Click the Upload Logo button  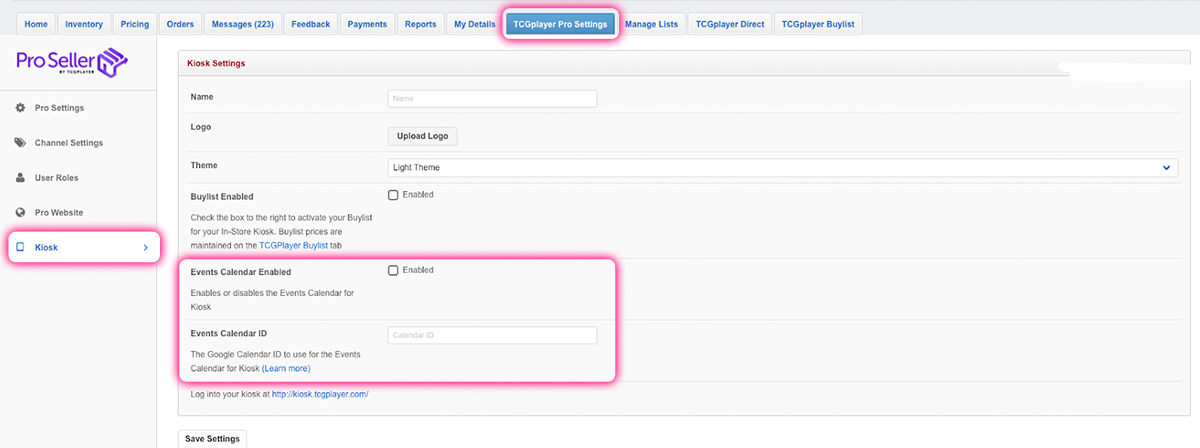pyautogui.click(x=423, y=136)
